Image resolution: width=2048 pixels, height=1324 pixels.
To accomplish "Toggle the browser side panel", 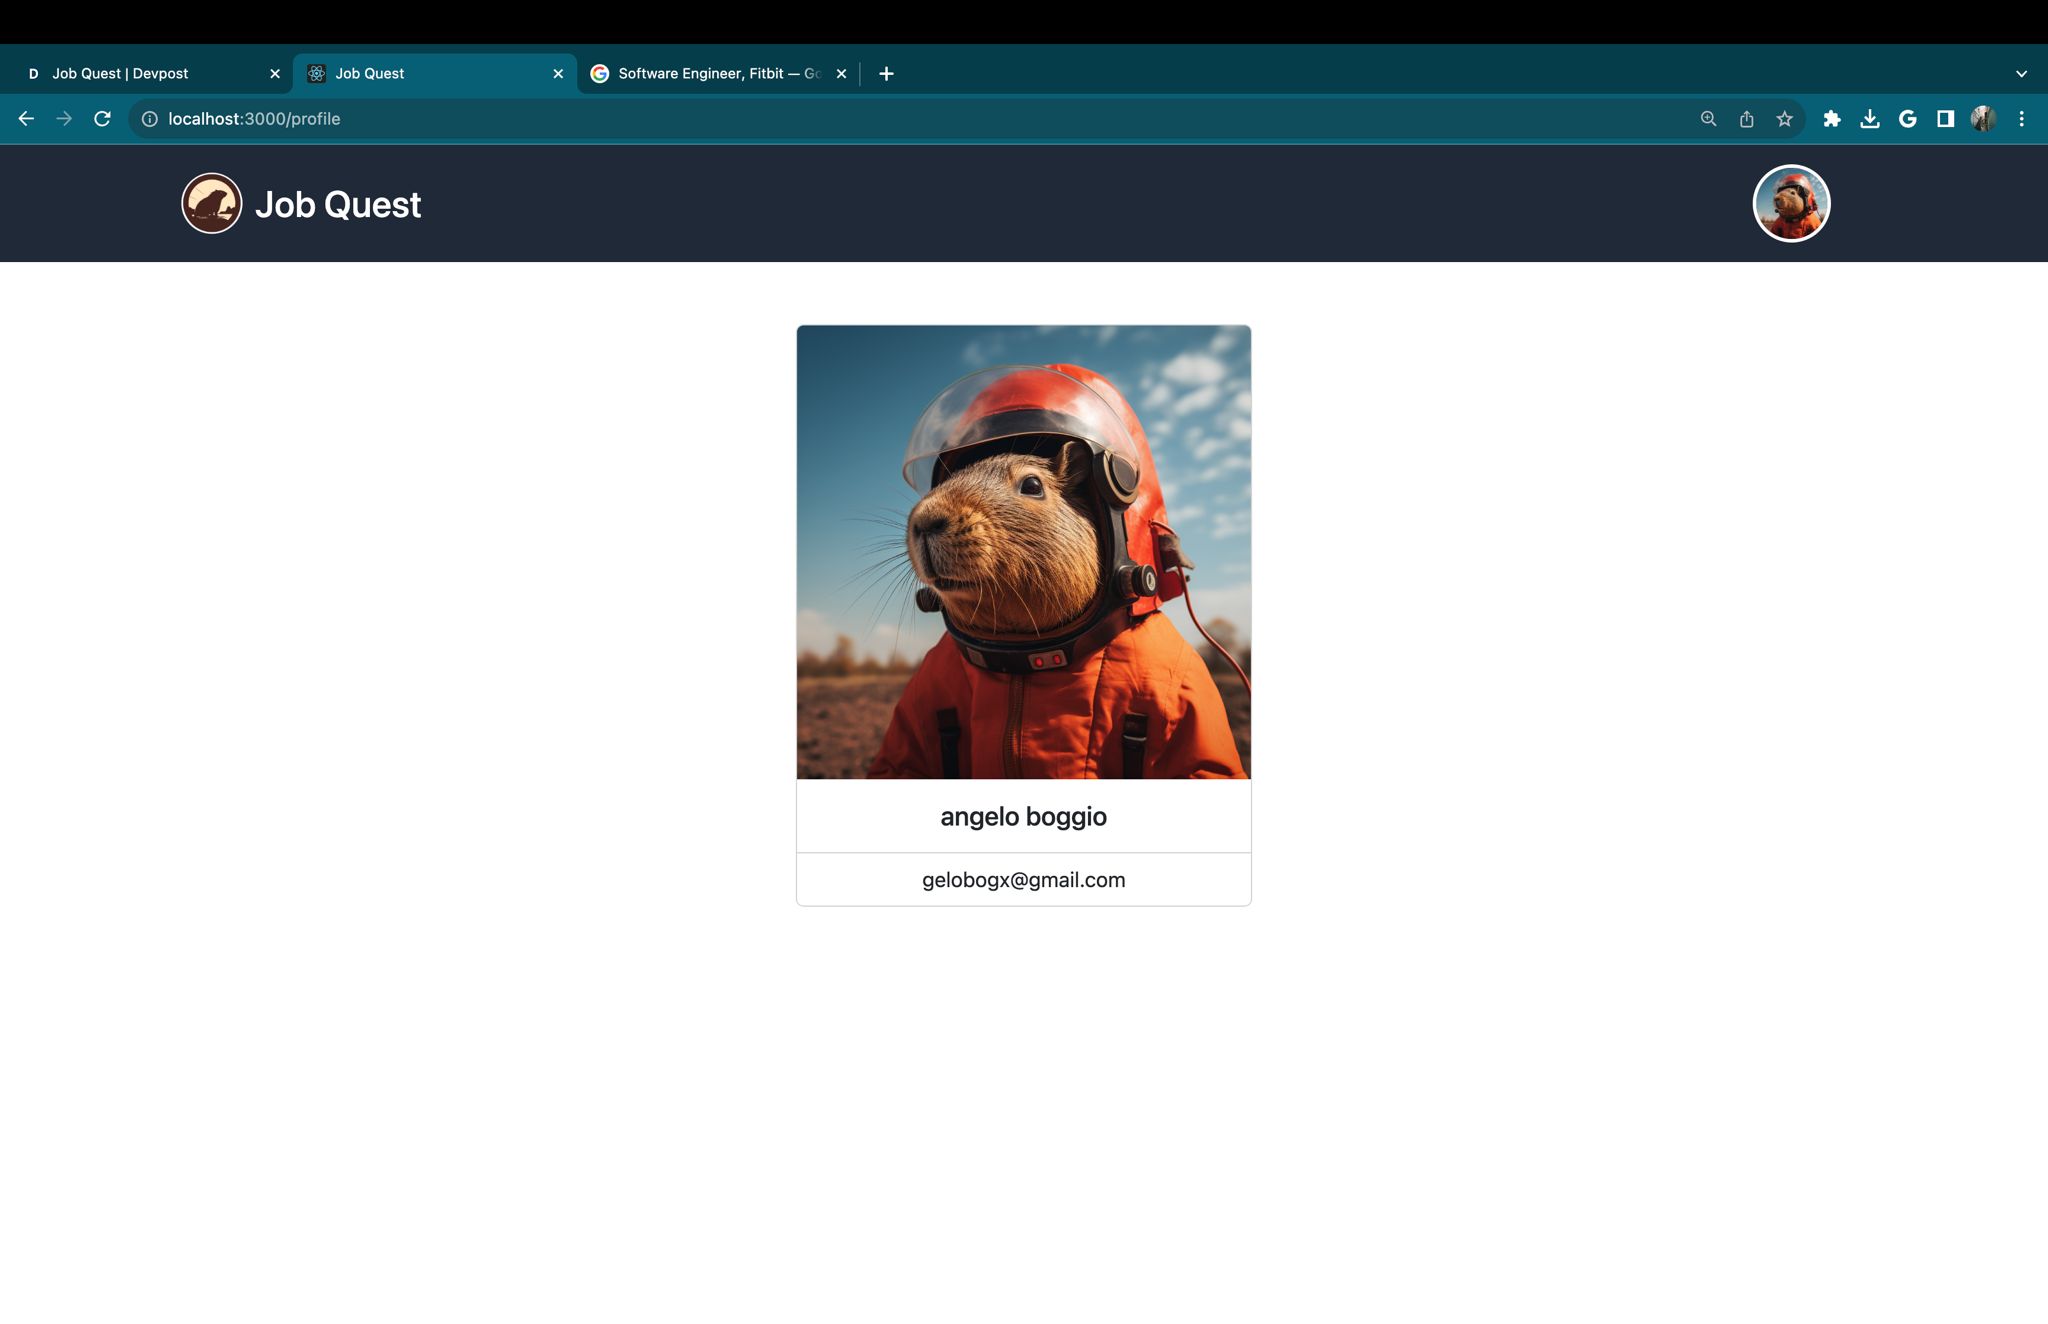I will (x=1946, y=119).
